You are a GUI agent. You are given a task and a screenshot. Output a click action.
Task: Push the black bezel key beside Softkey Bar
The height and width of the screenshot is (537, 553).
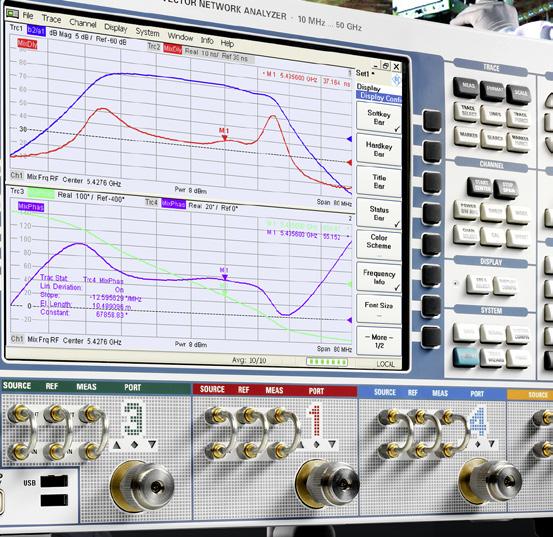[432, 121]
